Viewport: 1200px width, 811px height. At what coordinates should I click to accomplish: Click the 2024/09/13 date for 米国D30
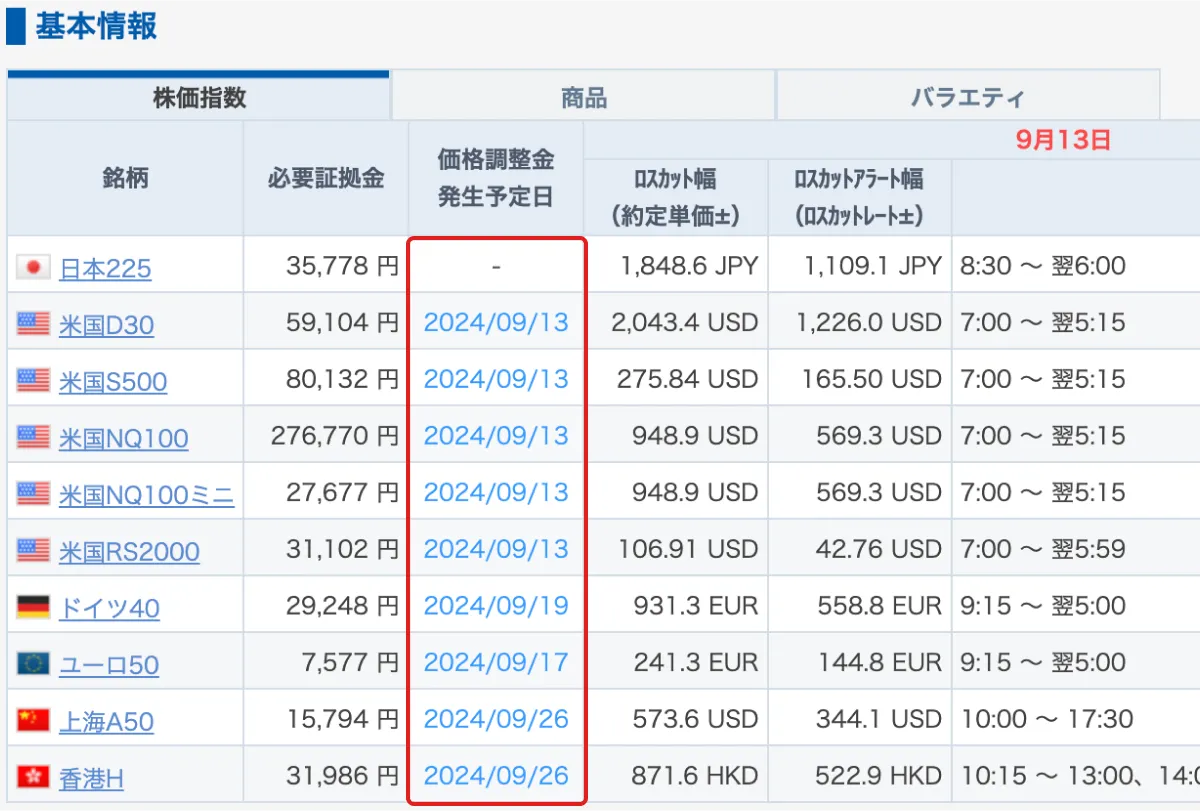[496, 322]
